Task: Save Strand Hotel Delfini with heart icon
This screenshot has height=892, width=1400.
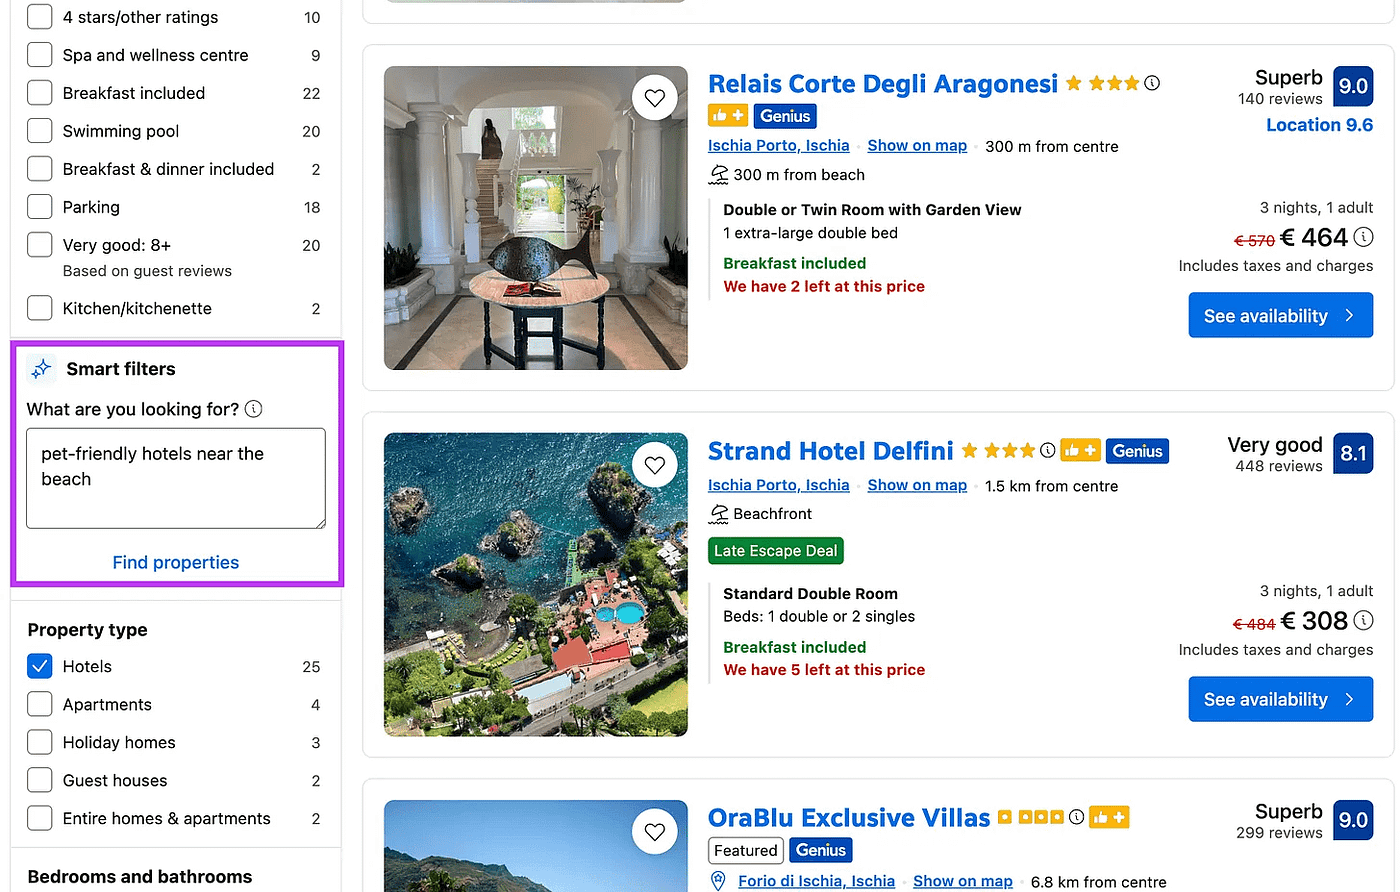Action: (655, 465)
